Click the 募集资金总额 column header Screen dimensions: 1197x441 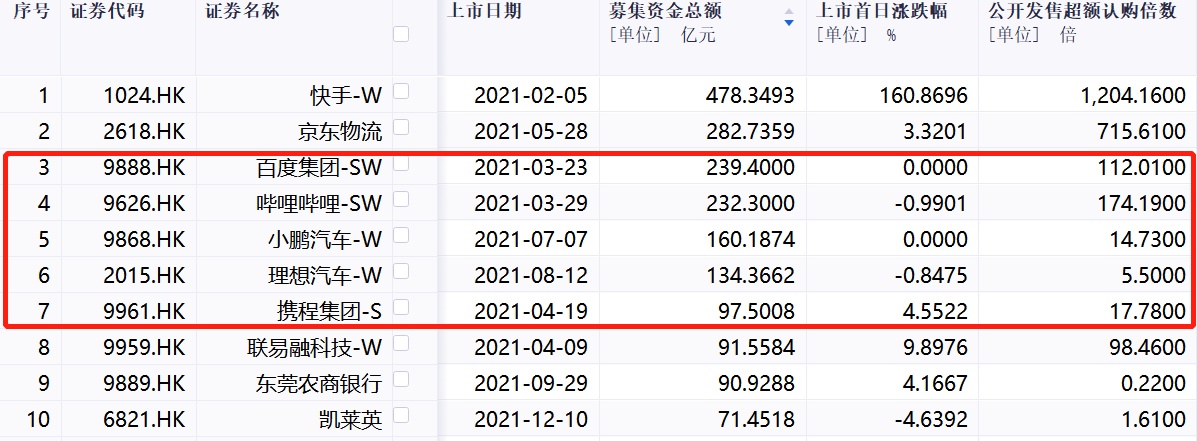point(666,12)
